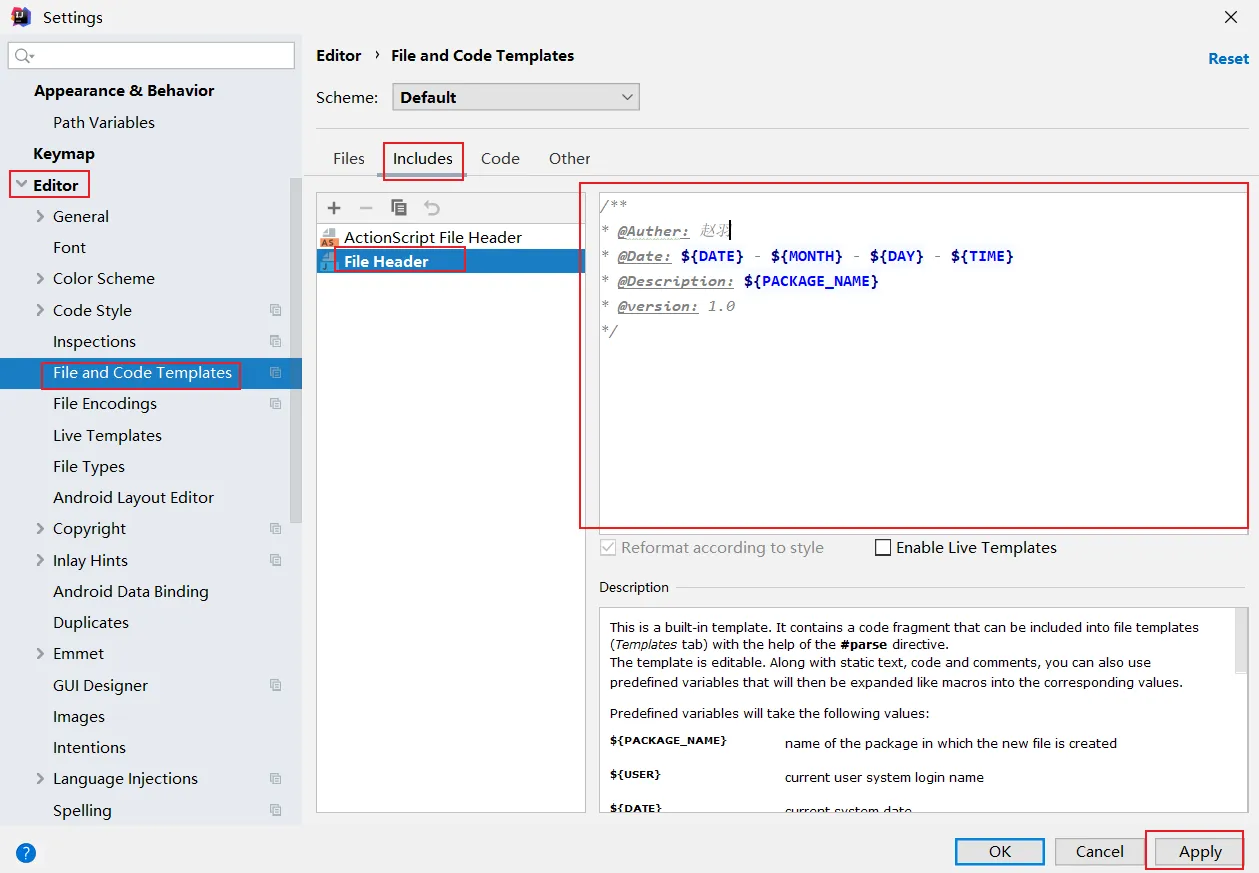This screenshot has height=873, width=1259.
Task: Click the reset to default arrow icon
Action: pos(431,208)
